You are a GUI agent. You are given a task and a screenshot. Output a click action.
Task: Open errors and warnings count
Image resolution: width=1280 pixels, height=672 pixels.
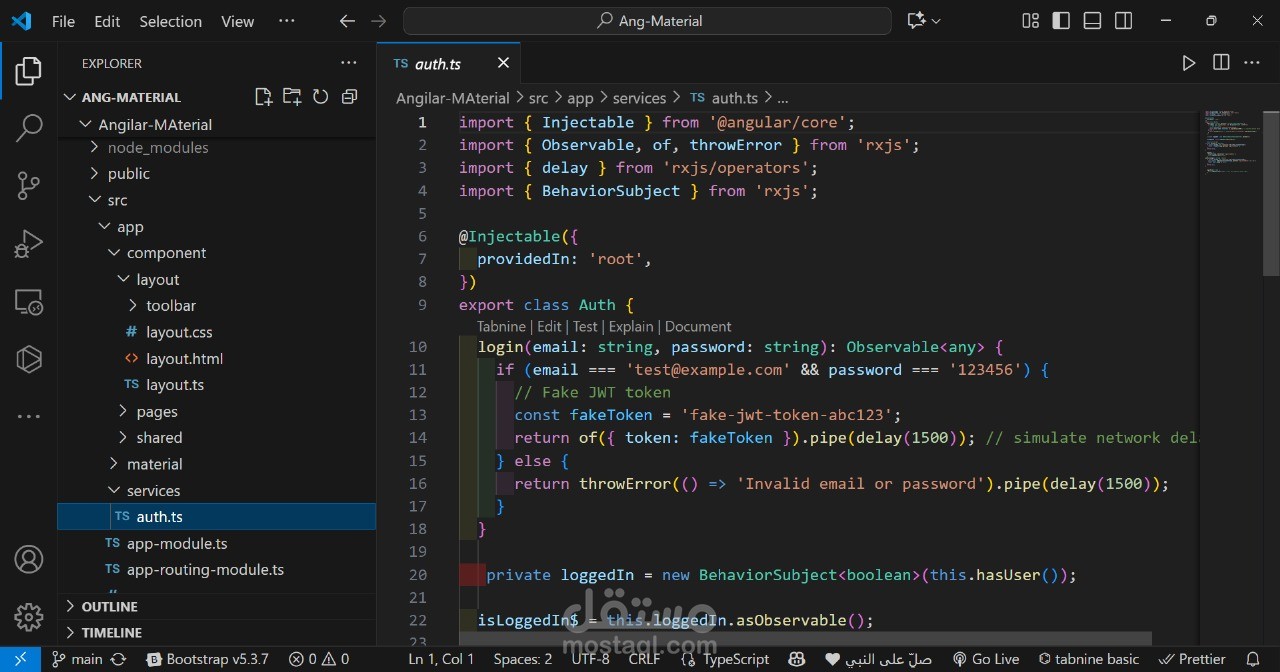[x=319, y=659]
